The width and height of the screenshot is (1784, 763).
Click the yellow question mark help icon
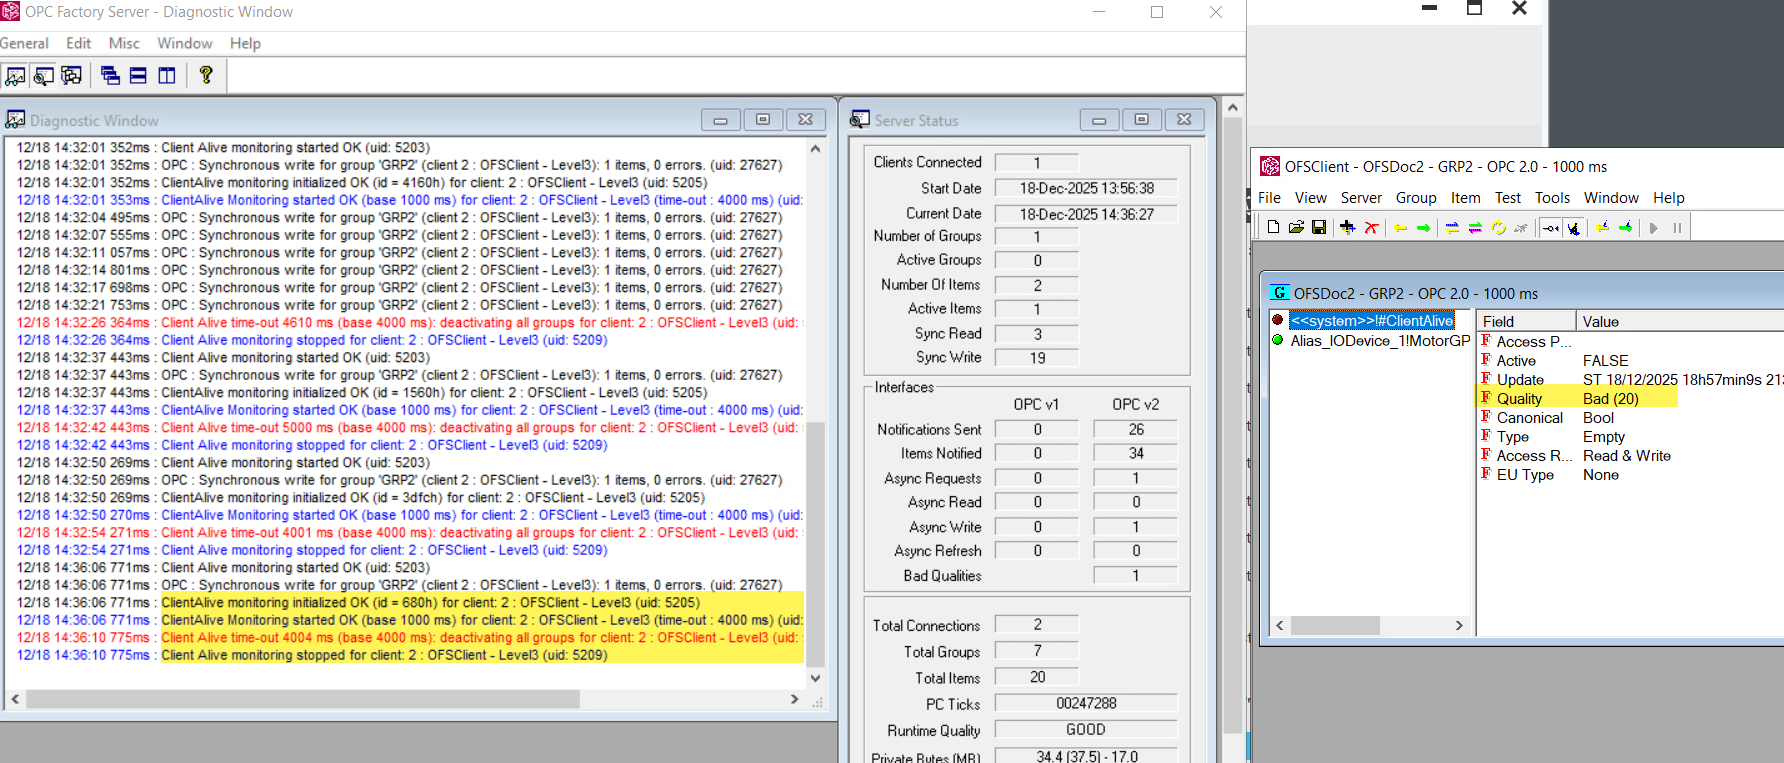[x=206, y=75]
